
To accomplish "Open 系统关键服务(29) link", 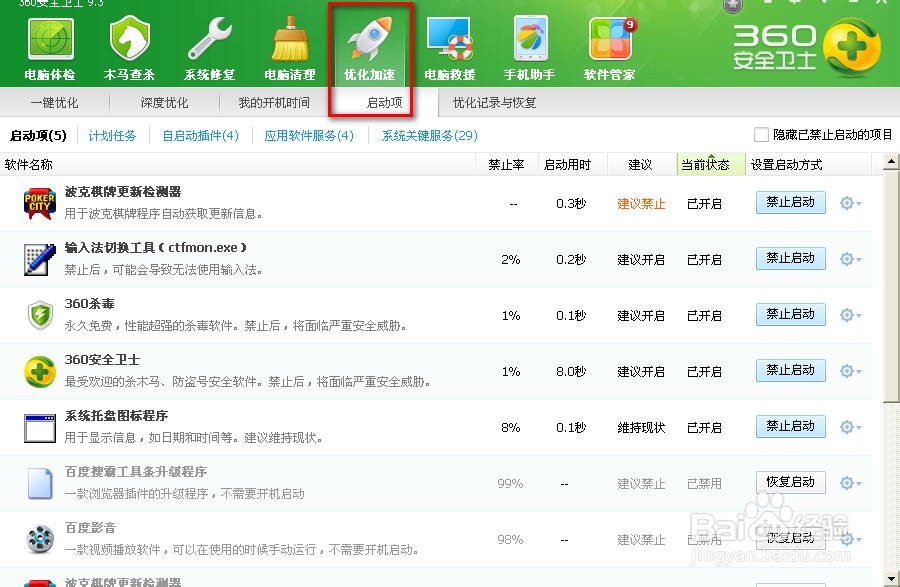I will (429, 136).
